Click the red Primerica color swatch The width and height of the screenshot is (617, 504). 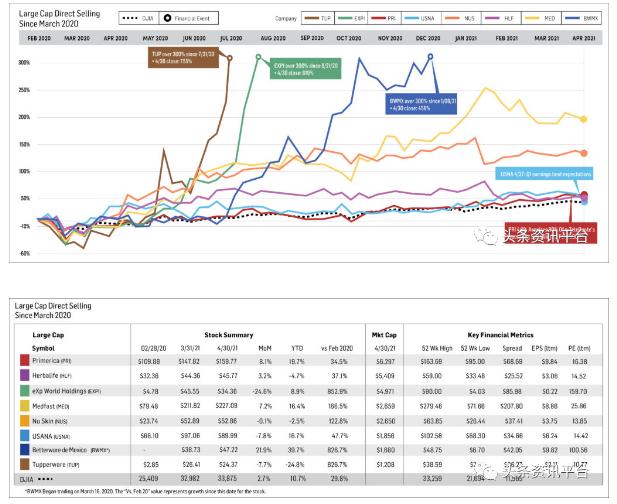tap(24, 360)
